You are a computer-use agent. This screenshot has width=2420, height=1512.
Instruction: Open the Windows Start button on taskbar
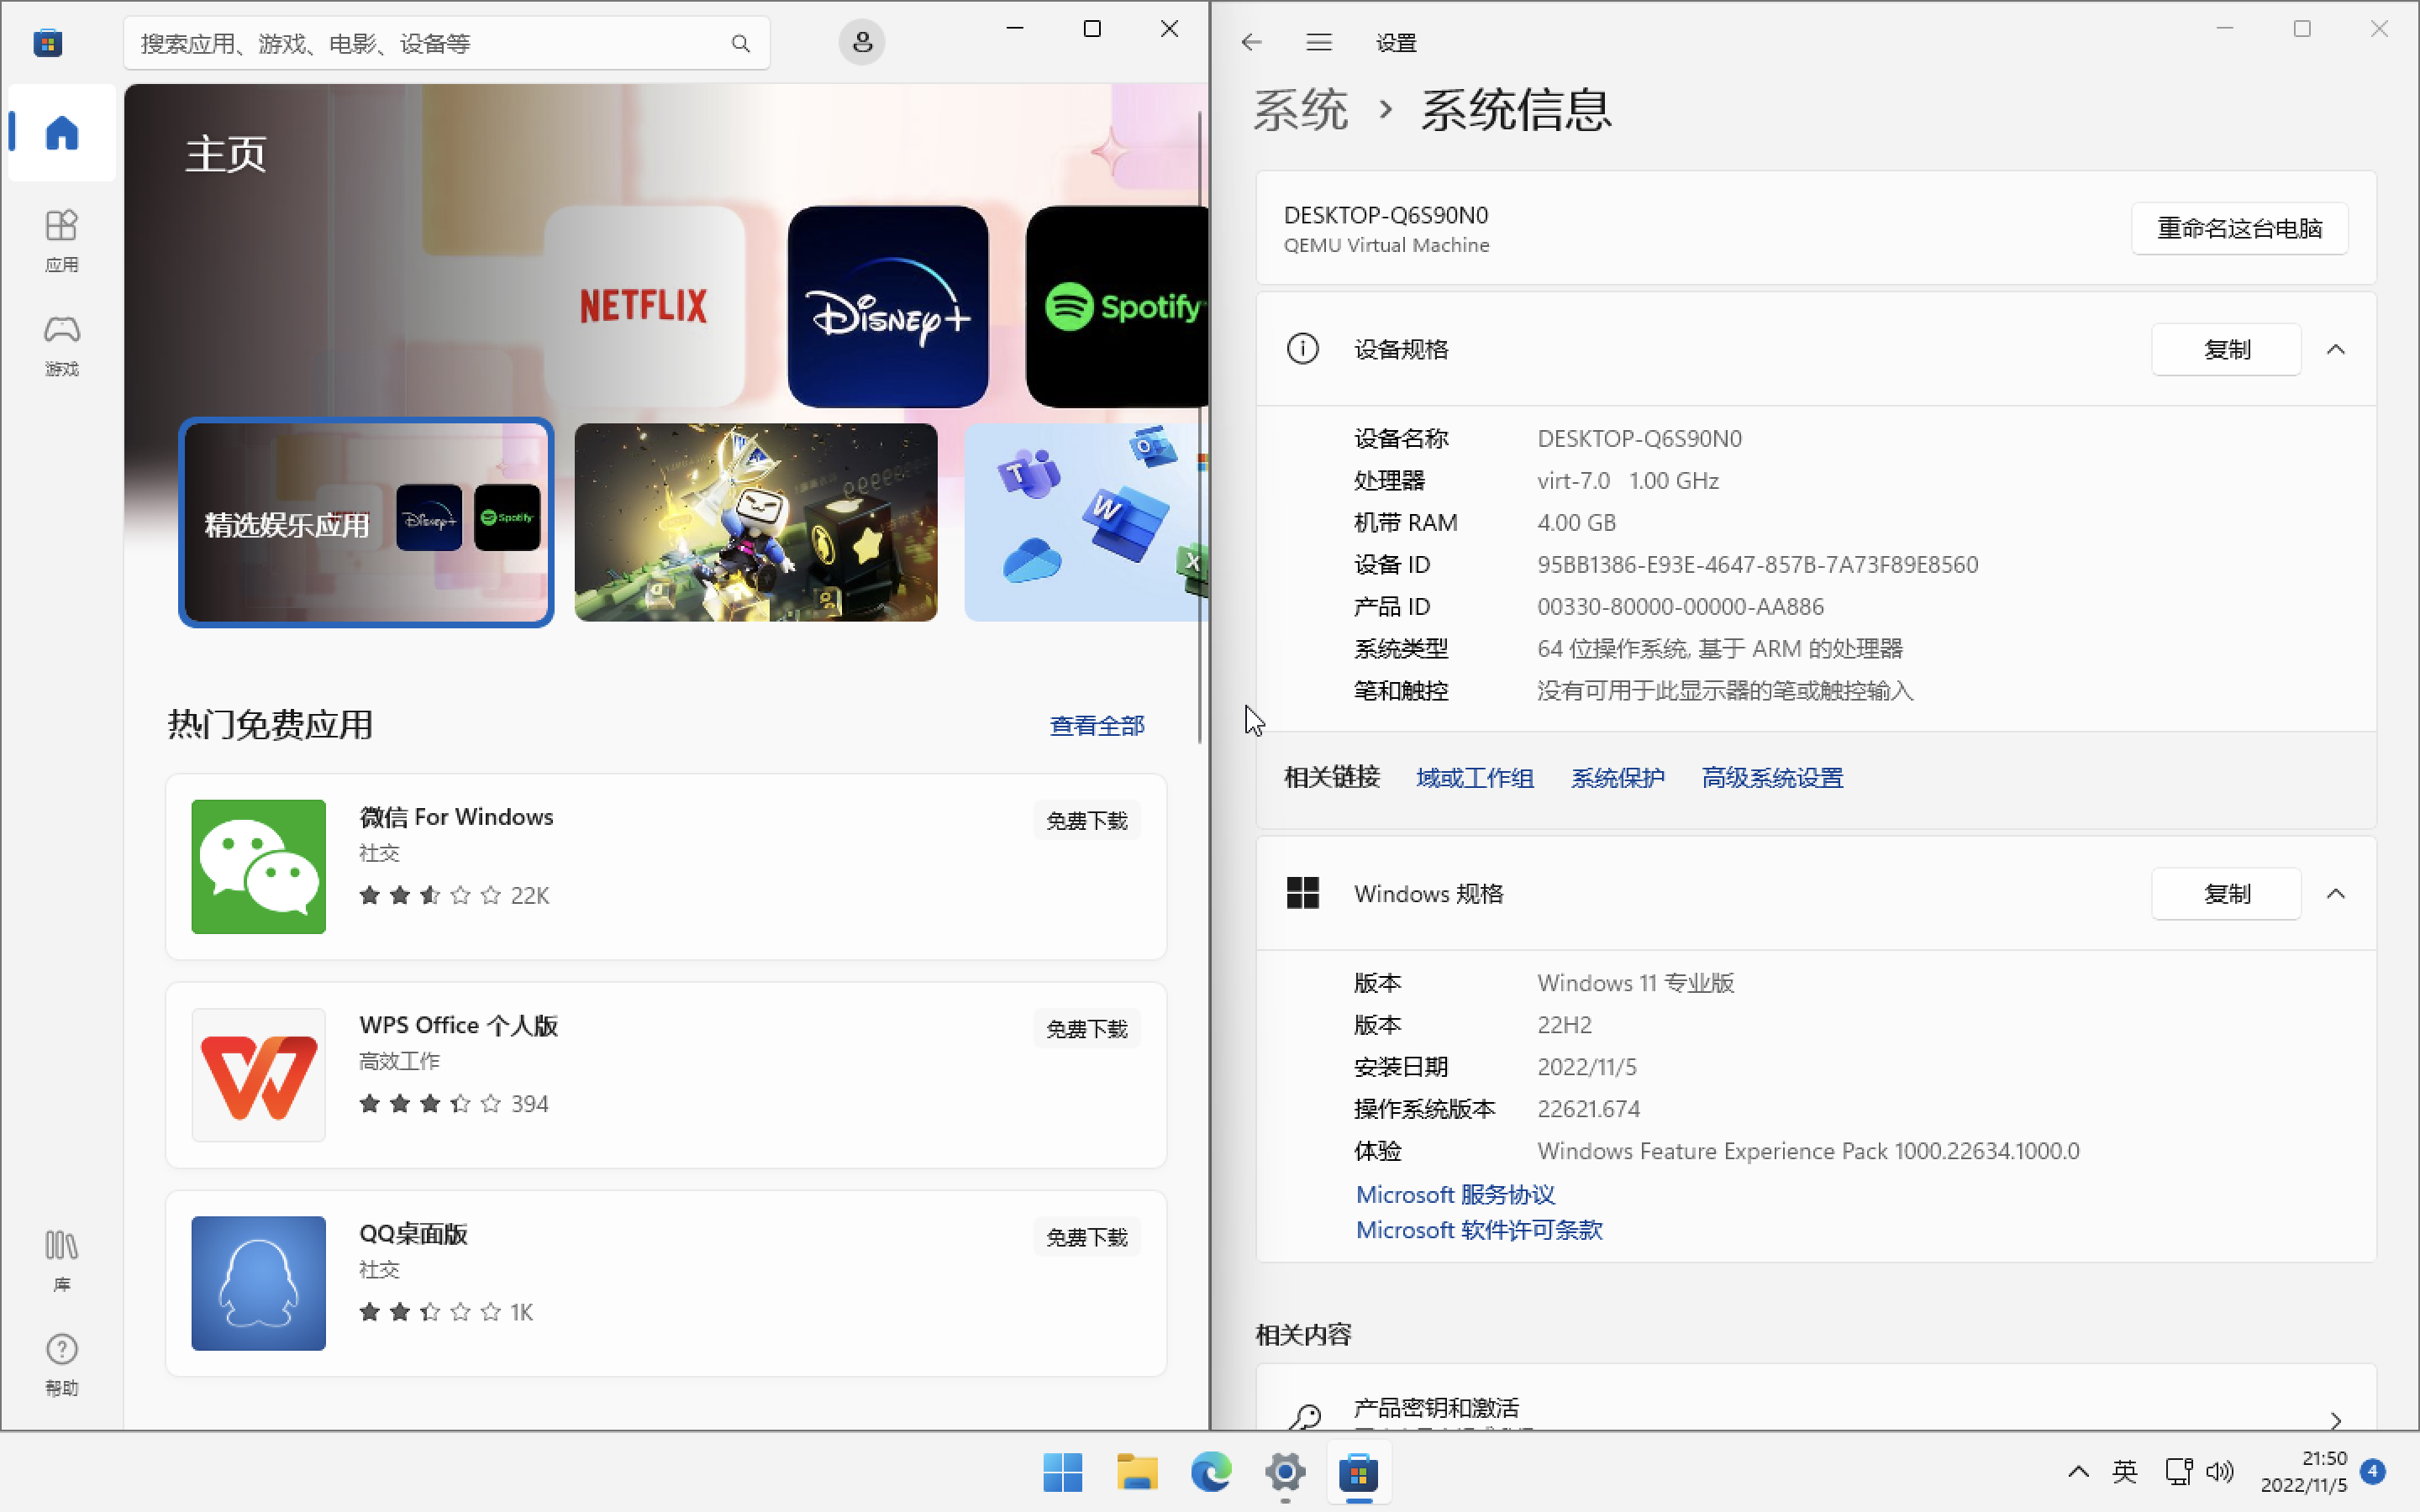1062,1472
